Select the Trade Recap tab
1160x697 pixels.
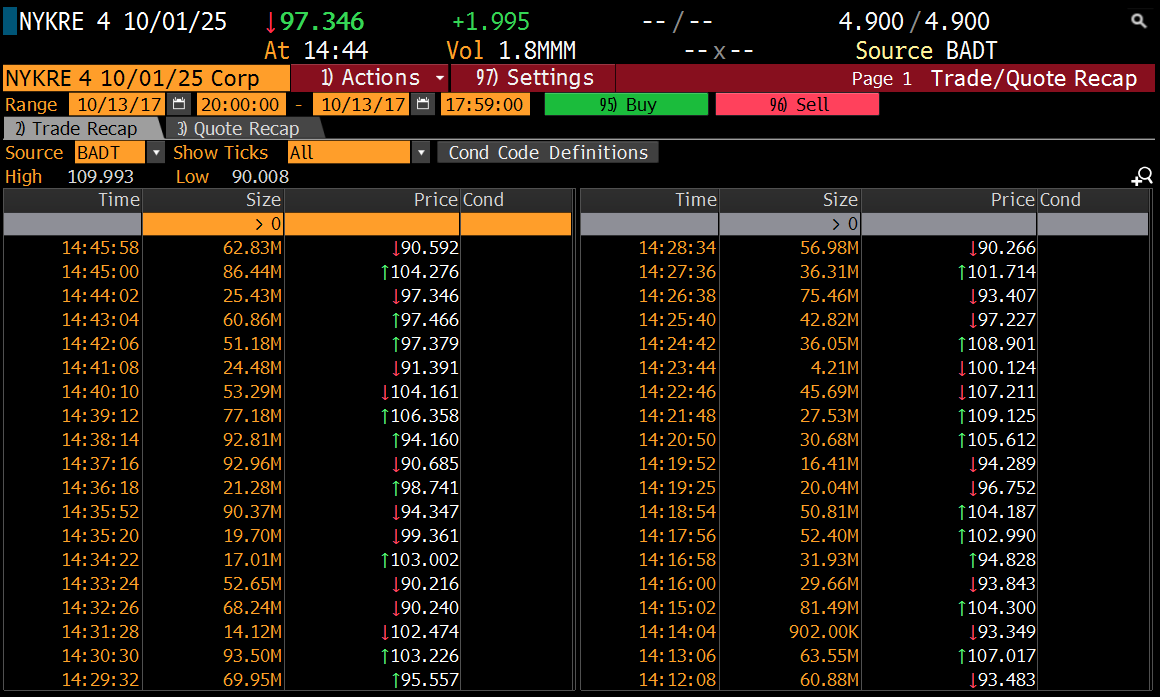coord(80,128)
